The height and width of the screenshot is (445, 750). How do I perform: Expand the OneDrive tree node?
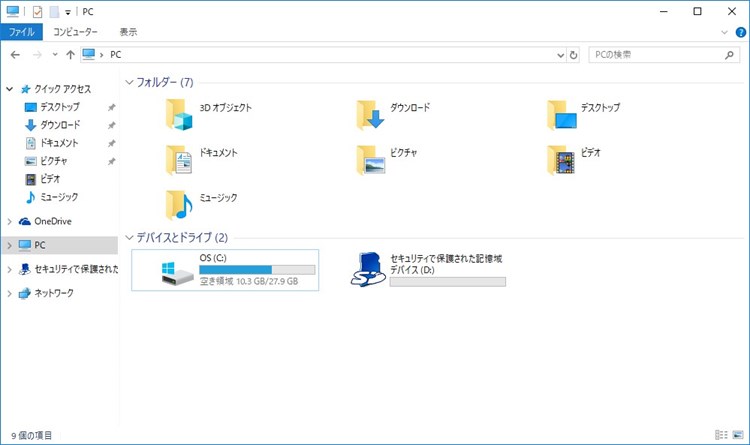point(10,221)
